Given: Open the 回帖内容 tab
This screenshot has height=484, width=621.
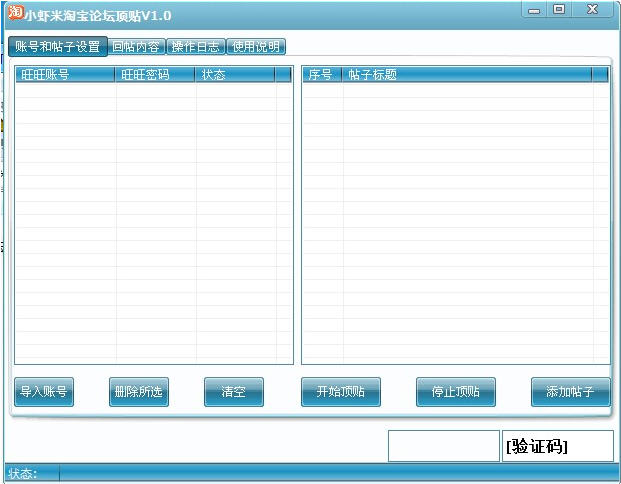Looking at the screenshot, I should 136,47.
